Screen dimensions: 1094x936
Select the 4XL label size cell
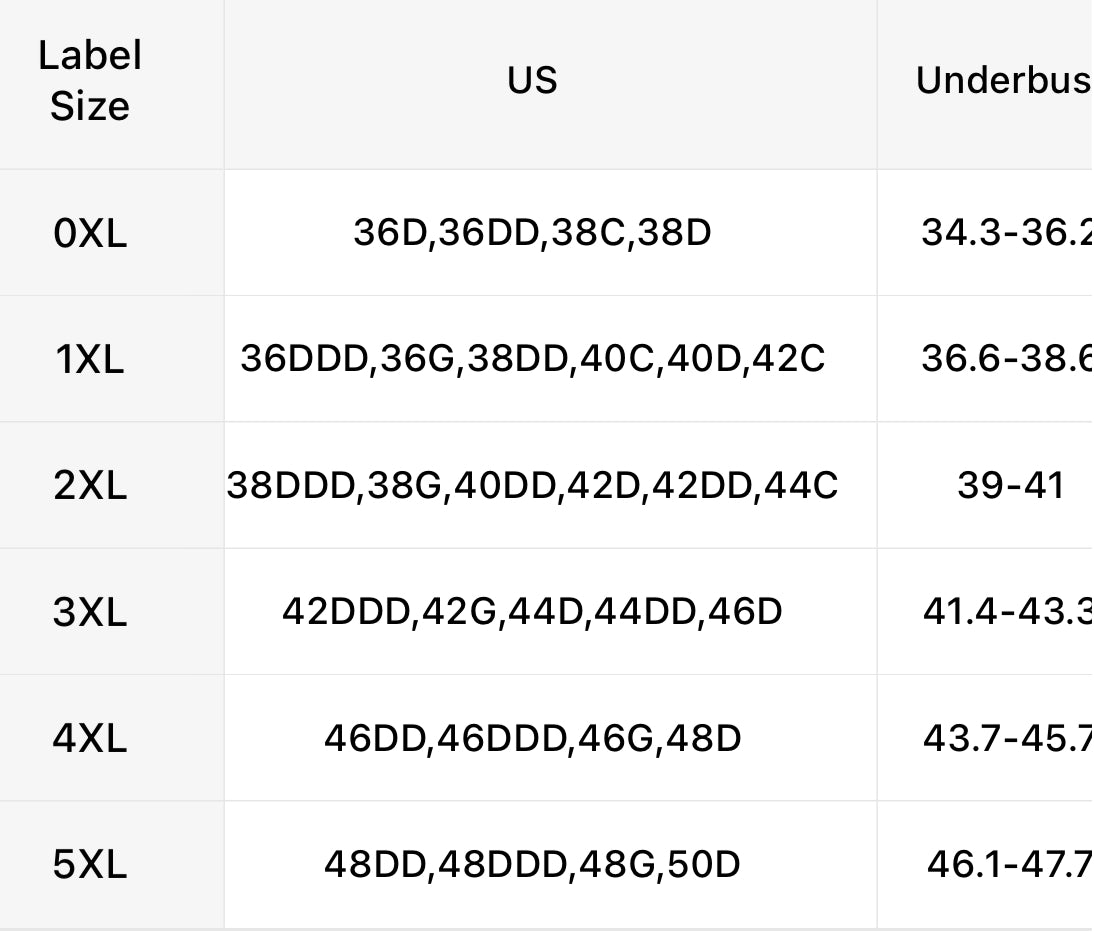click(x=90, y=738)
